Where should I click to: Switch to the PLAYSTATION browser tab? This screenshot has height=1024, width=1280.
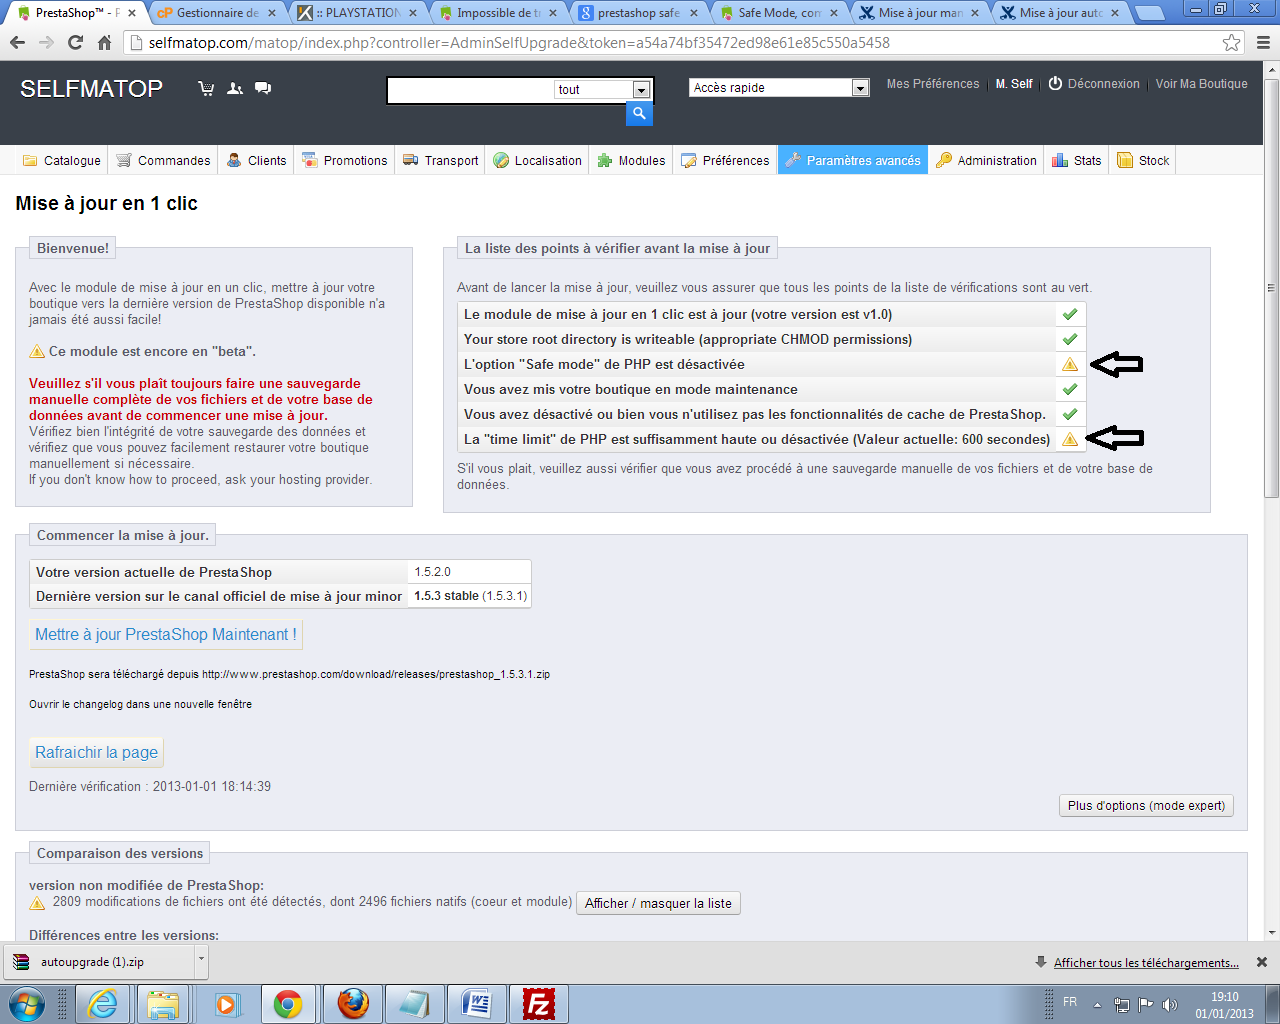tap(360, 13)
